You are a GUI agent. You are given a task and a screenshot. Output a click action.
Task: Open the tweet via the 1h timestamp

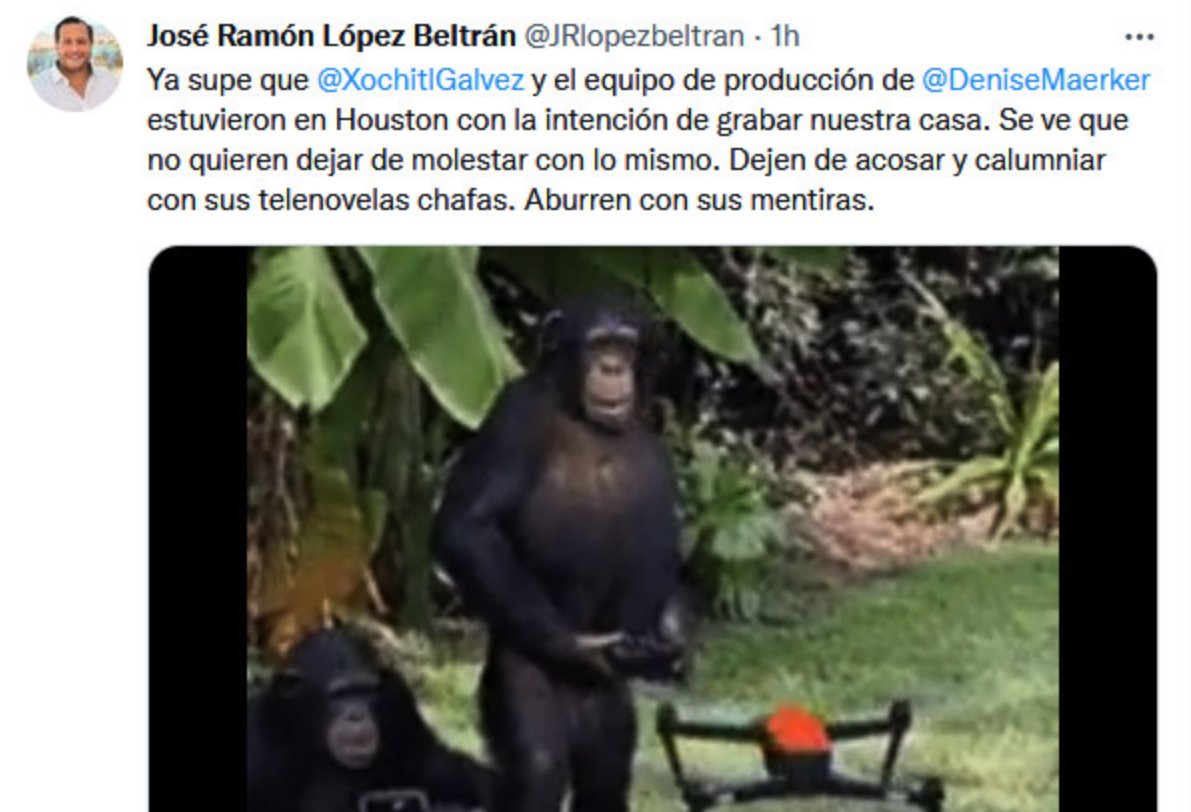pyautogui.click(x=784, y=36)
